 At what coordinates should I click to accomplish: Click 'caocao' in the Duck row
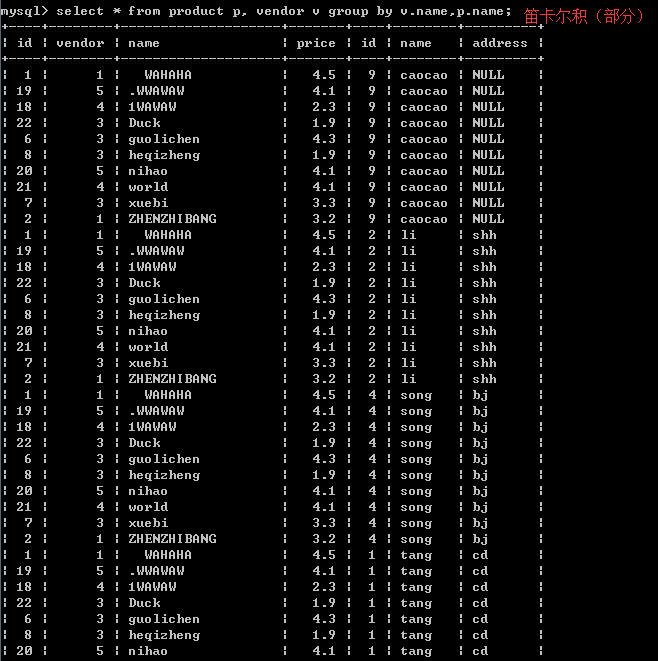[x=424, y=123]
